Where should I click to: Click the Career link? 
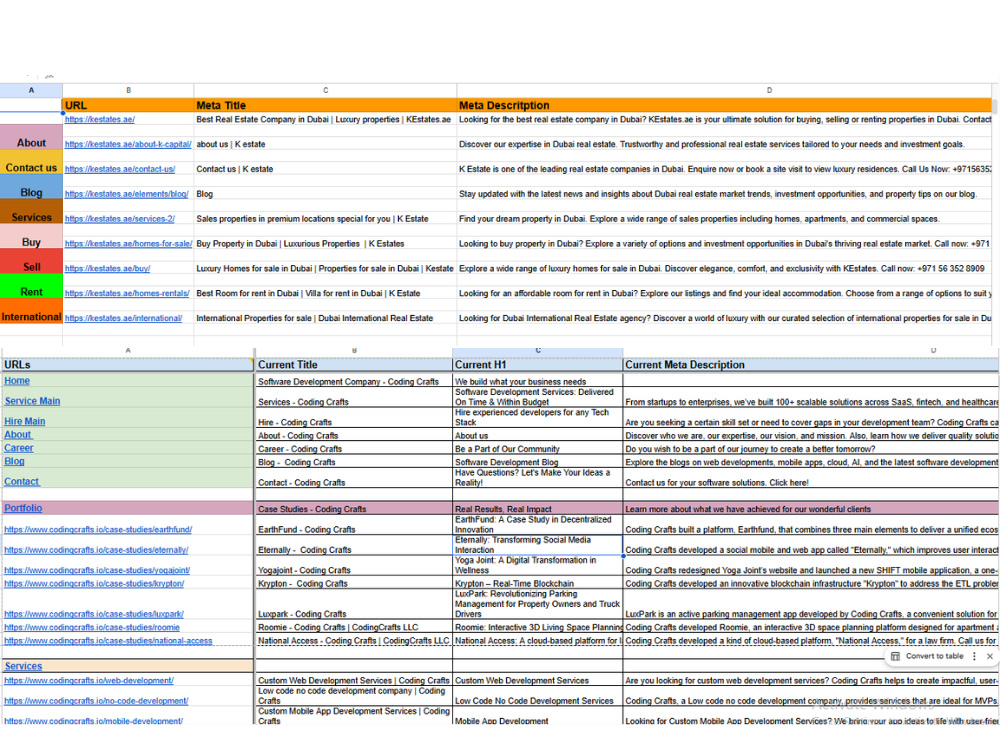pyautogui.click(x=18, y=448)
